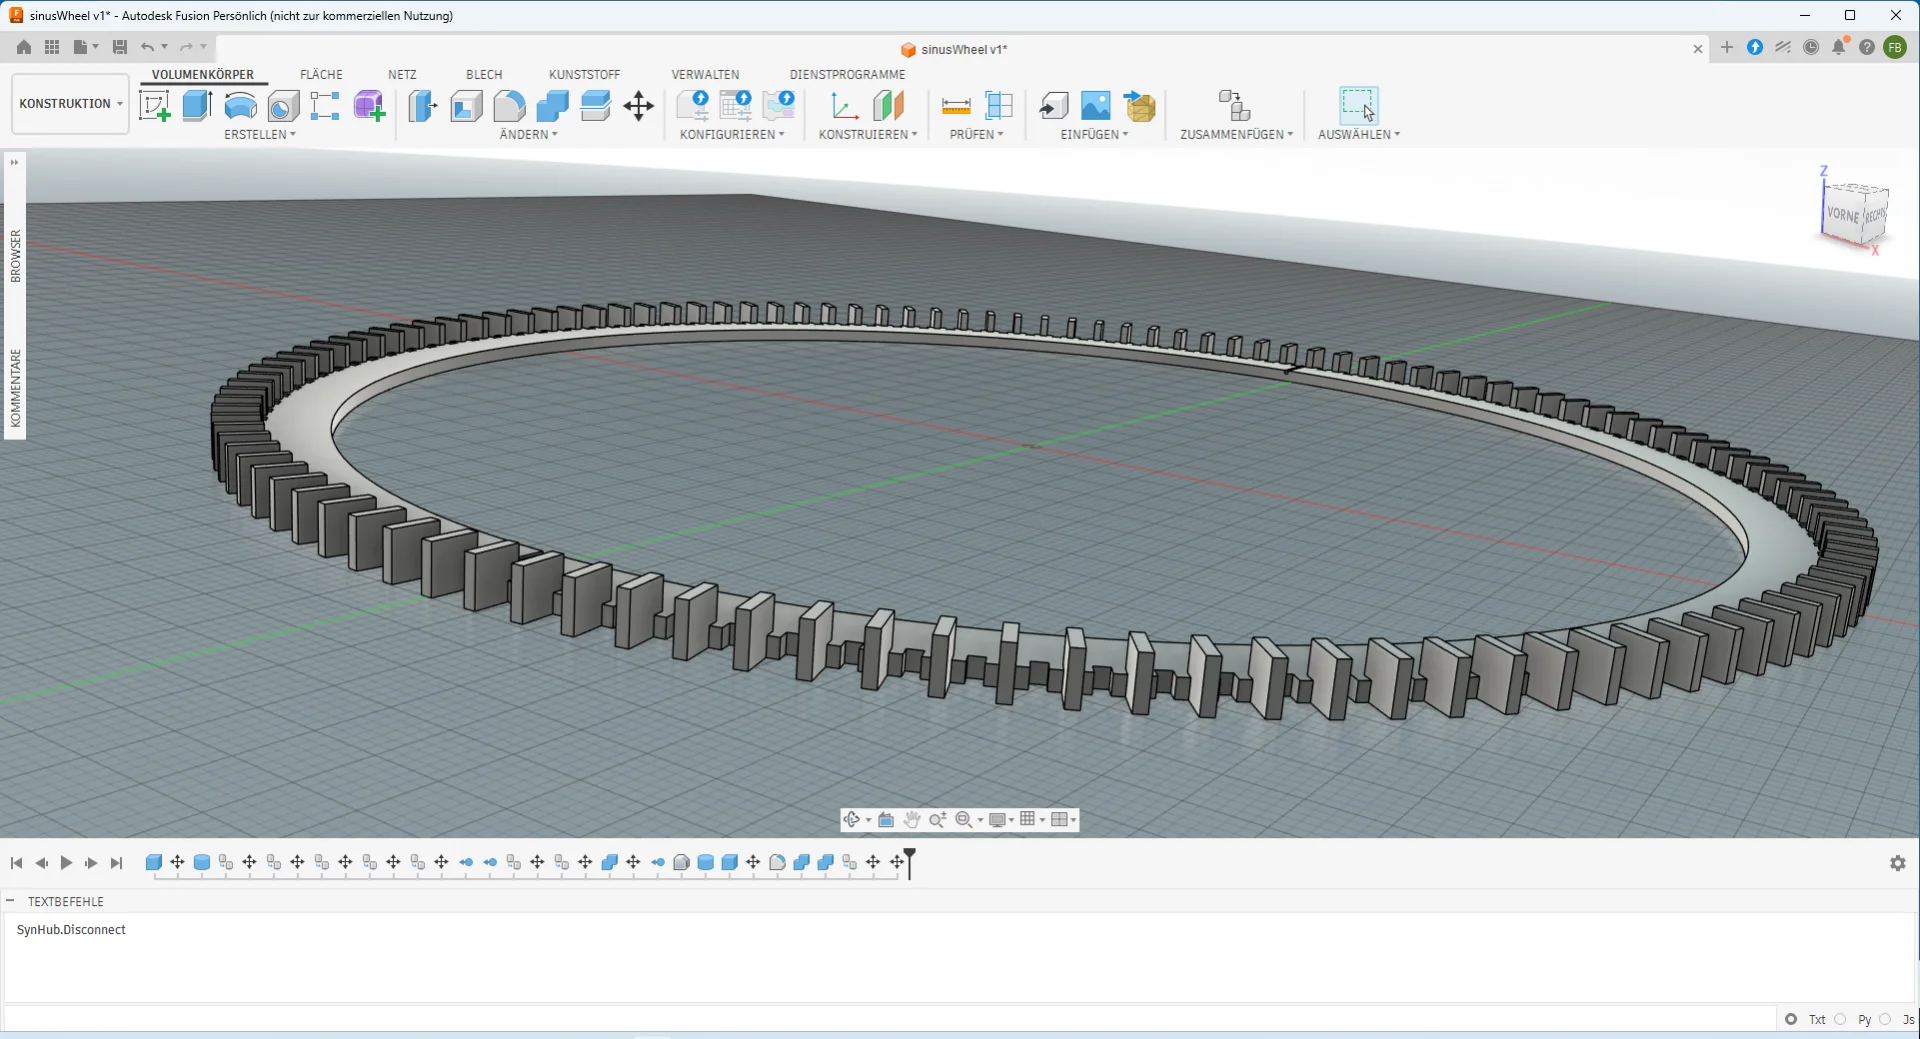
Task: Select the Txt radio button
Action: click(x=1791, y=1019)
